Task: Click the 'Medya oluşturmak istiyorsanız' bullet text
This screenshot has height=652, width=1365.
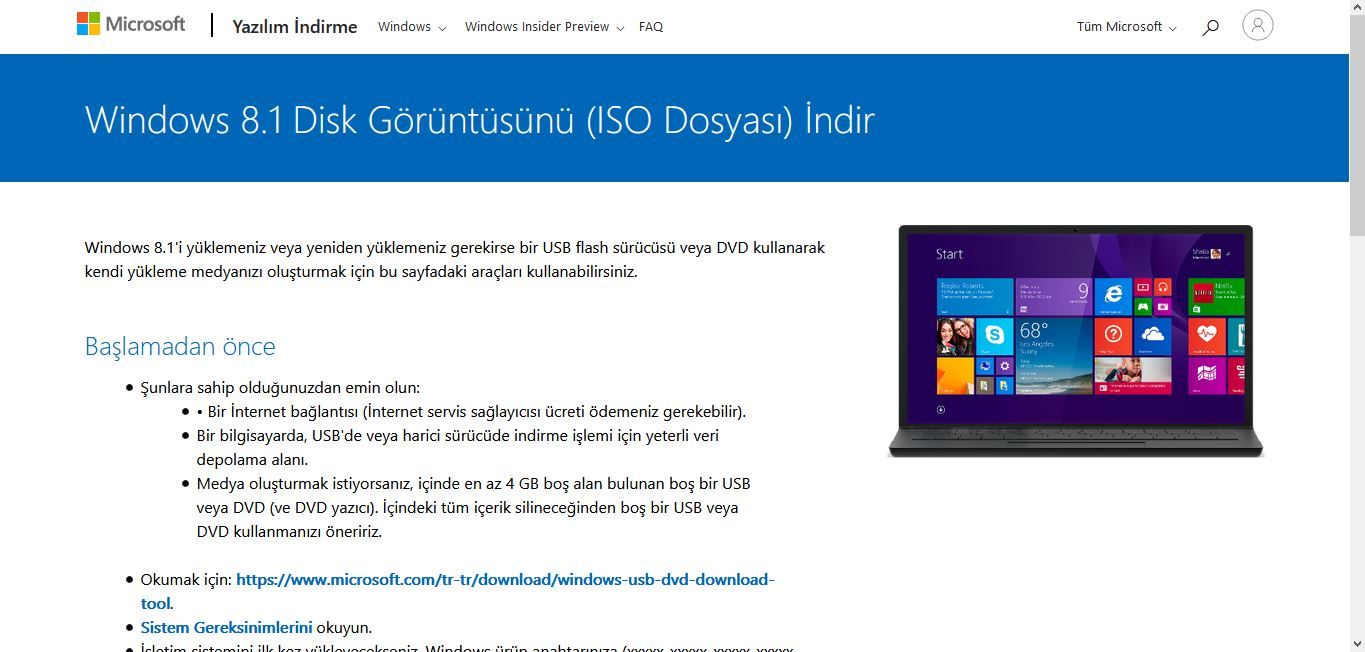Action: tap(473, 508)
